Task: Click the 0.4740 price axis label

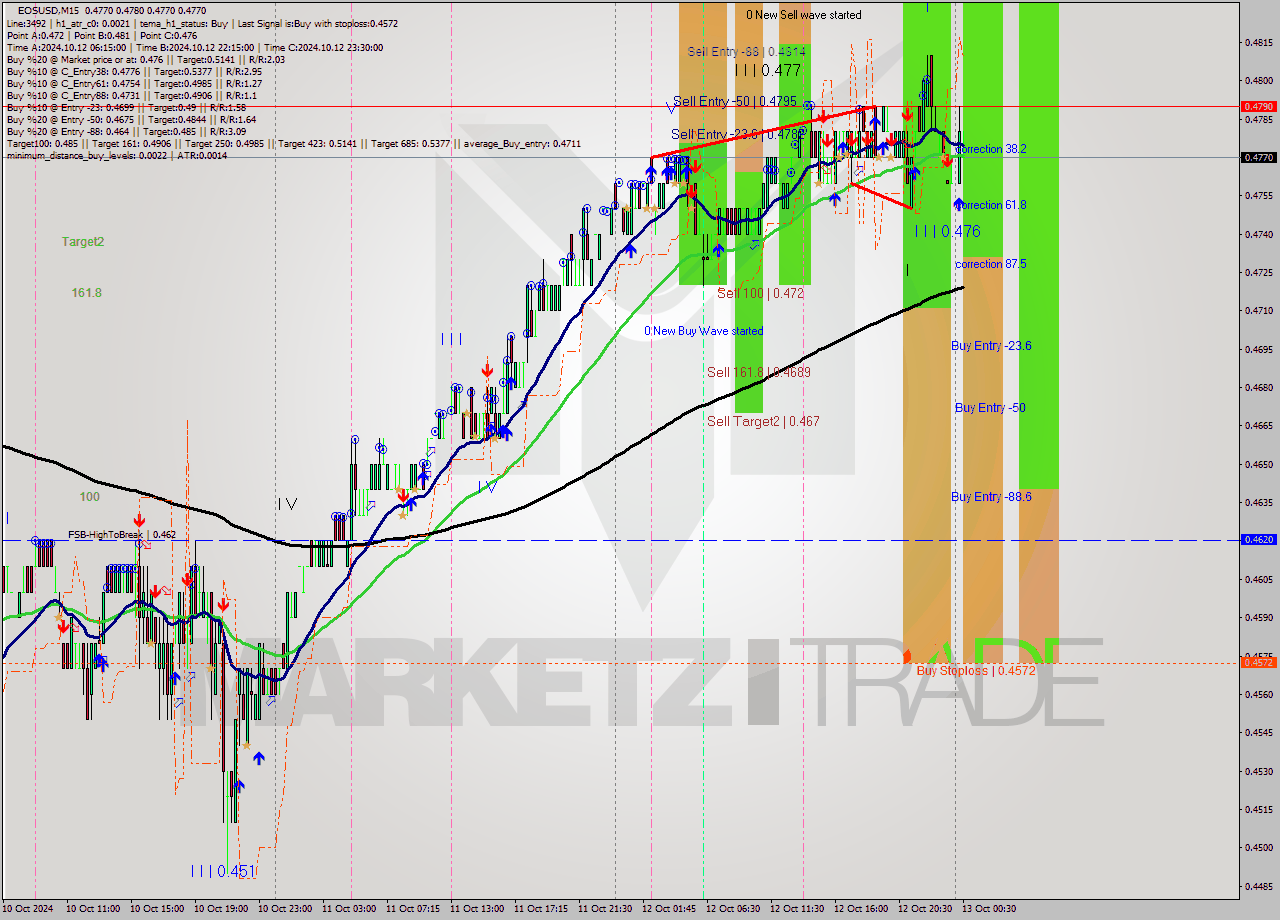Action: pyautogui.click(x=1258, y=234)
